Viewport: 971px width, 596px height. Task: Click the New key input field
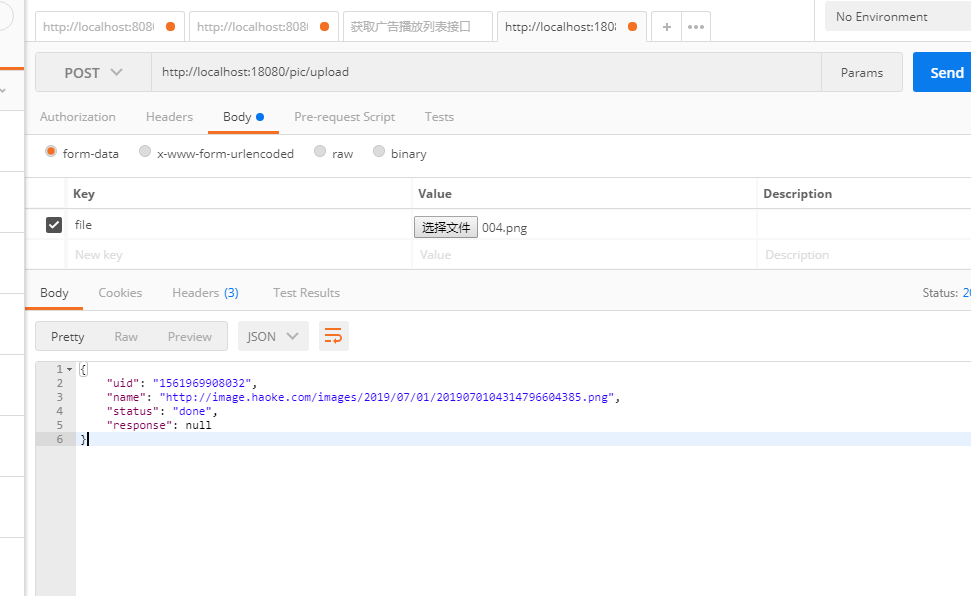click(239, 255)
